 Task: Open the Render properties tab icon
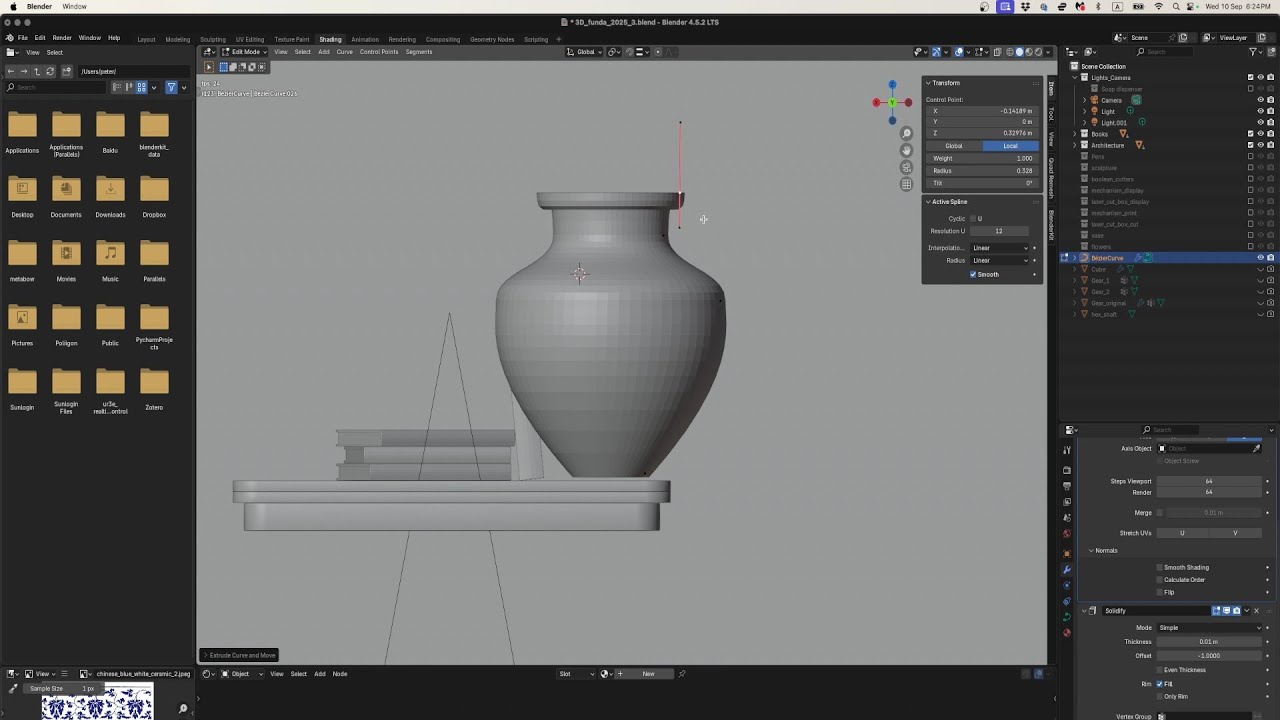tap(1067, 470)
